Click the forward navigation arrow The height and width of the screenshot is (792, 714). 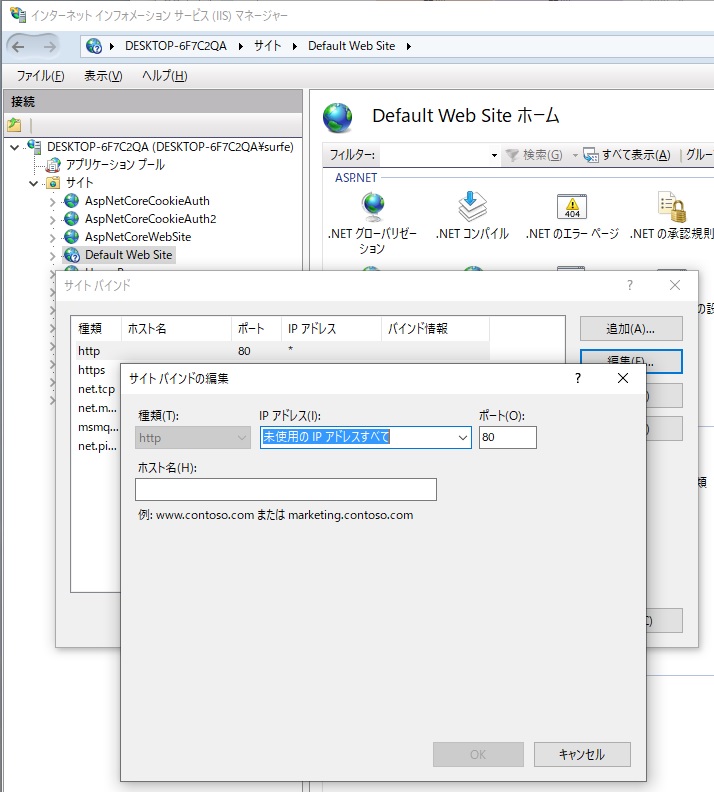click(x=49, y=47)
